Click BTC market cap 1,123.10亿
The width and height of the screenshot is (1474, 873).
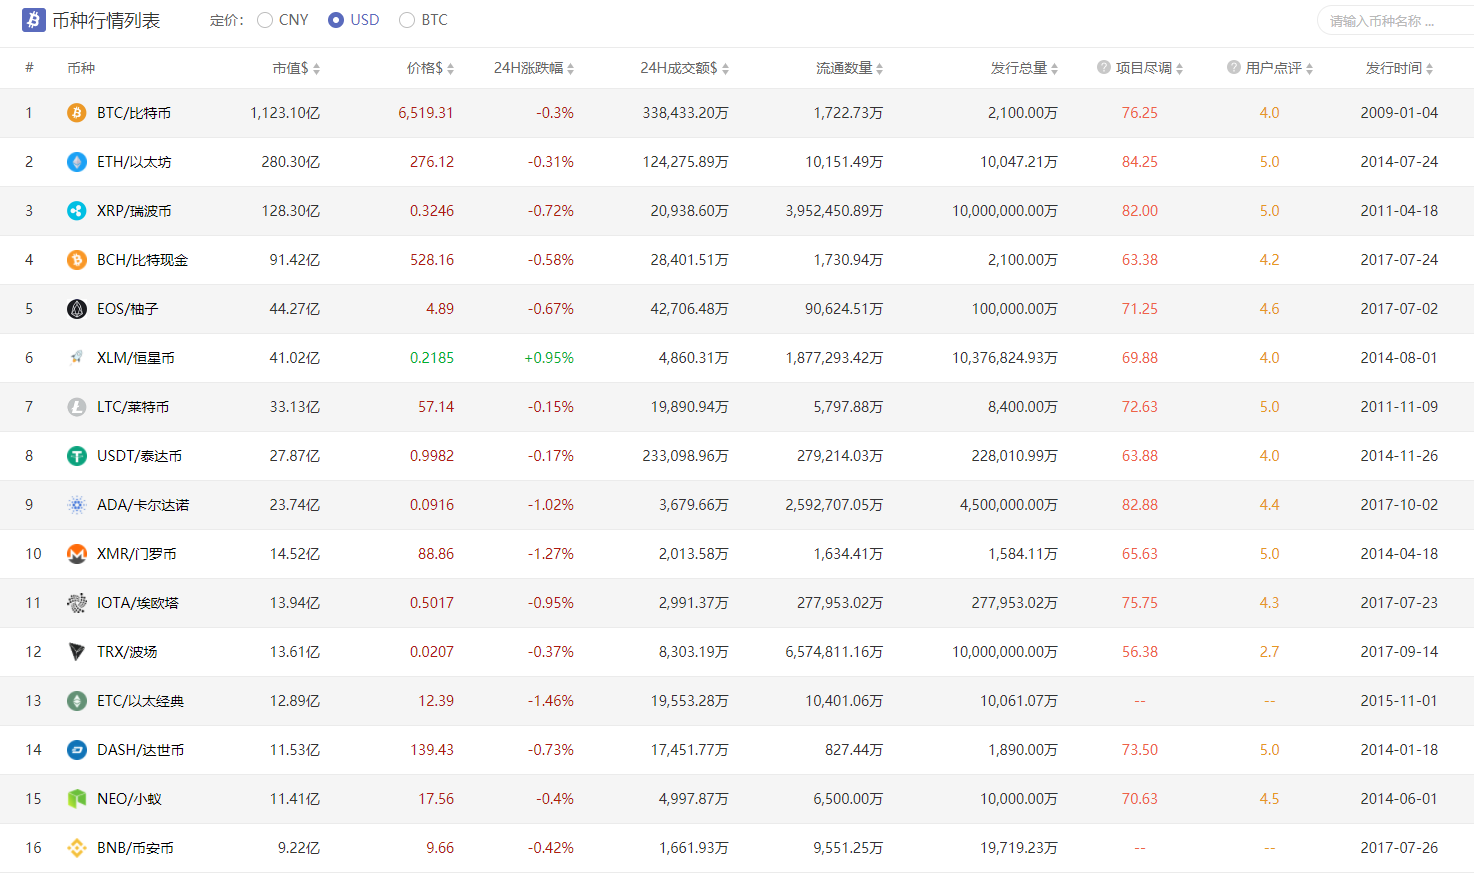[285, 113]
